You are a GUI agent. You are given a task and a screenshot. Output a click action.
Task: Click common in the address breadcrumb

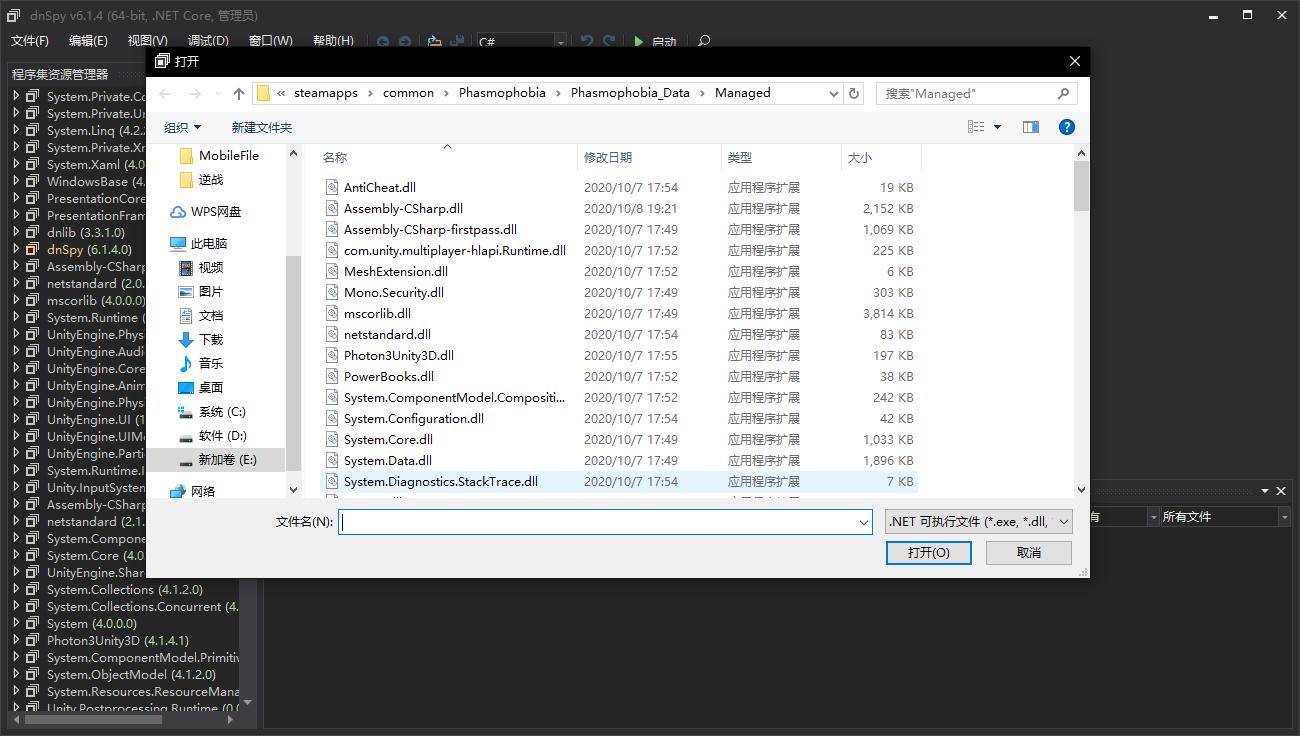(408, 93)
